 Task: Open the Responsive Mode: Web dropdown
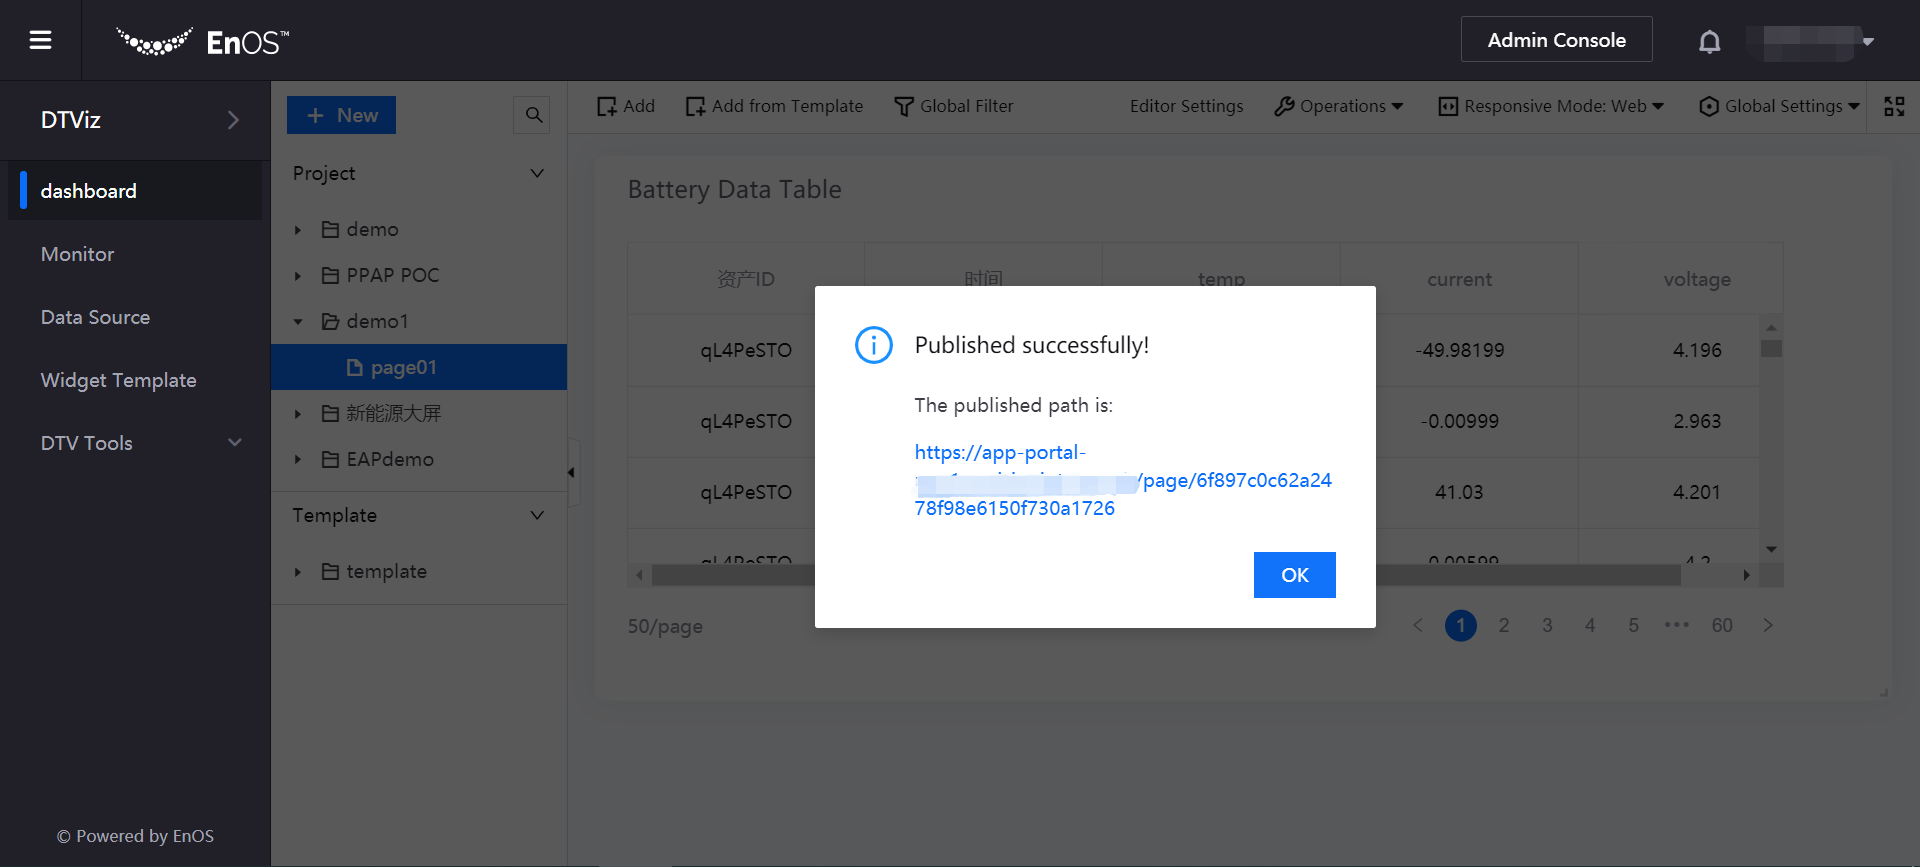click(1551, 106)
